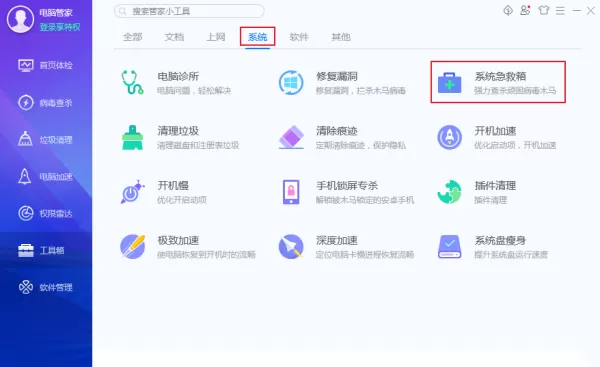Click 极致加速 title text
The width and height of the screenshot is (600, 367).
(x=178, y=240)
